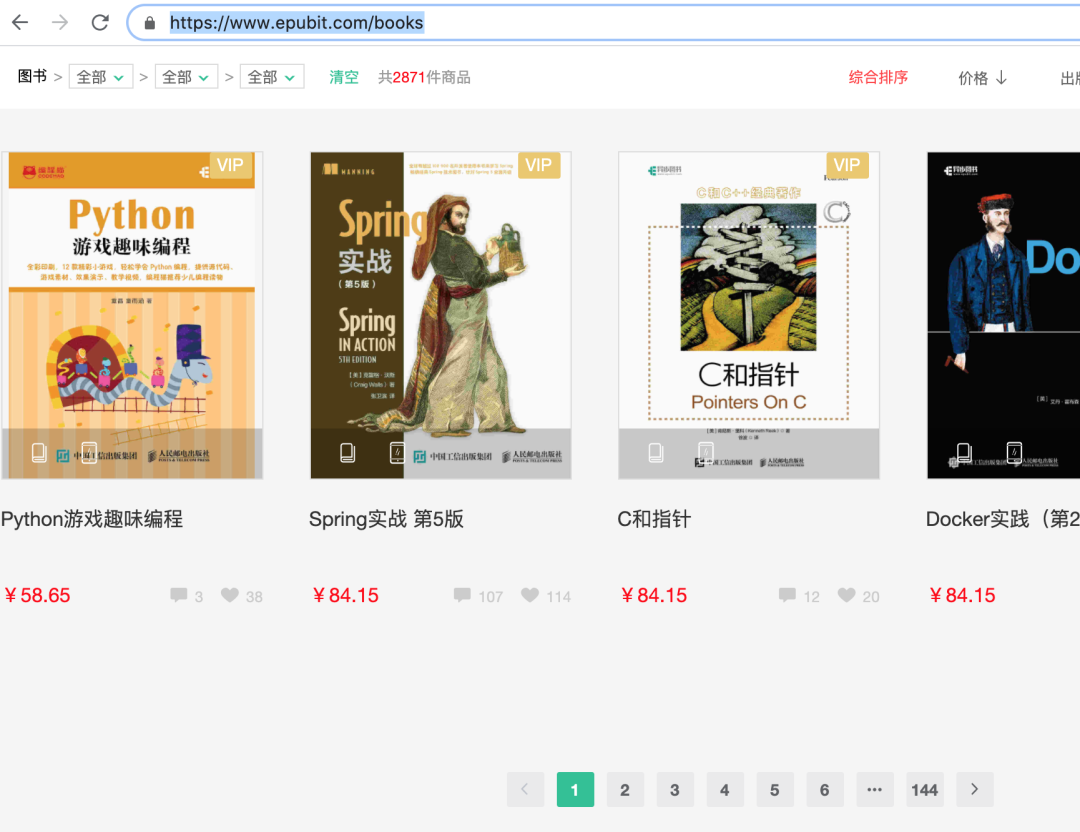Reload the epubit books page
The image size is (1080, 832).
[x=98, y=21]
